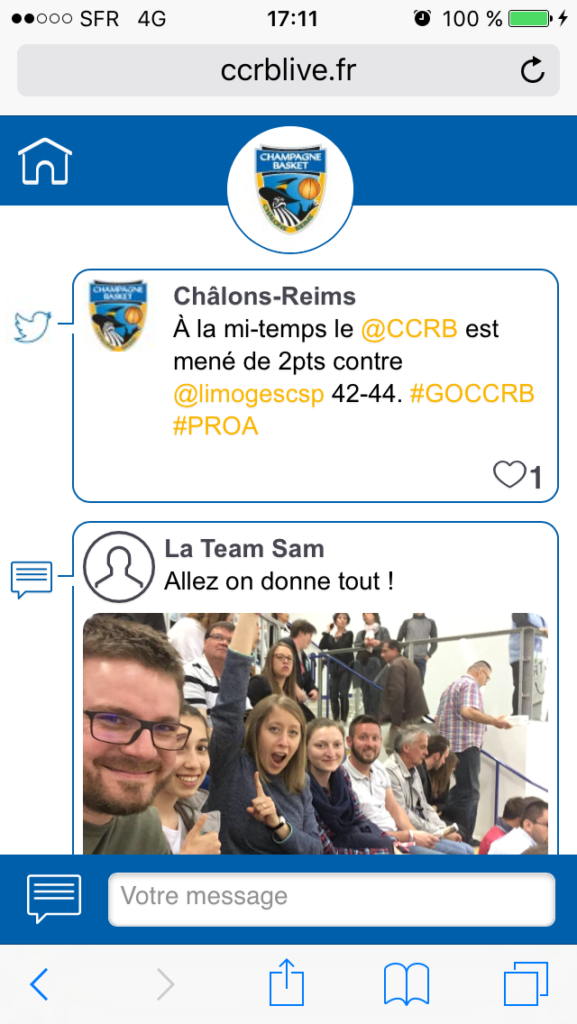Open Safari bookmarks book icon
This screenshot has height=1024, width=577.
[407, 984]
